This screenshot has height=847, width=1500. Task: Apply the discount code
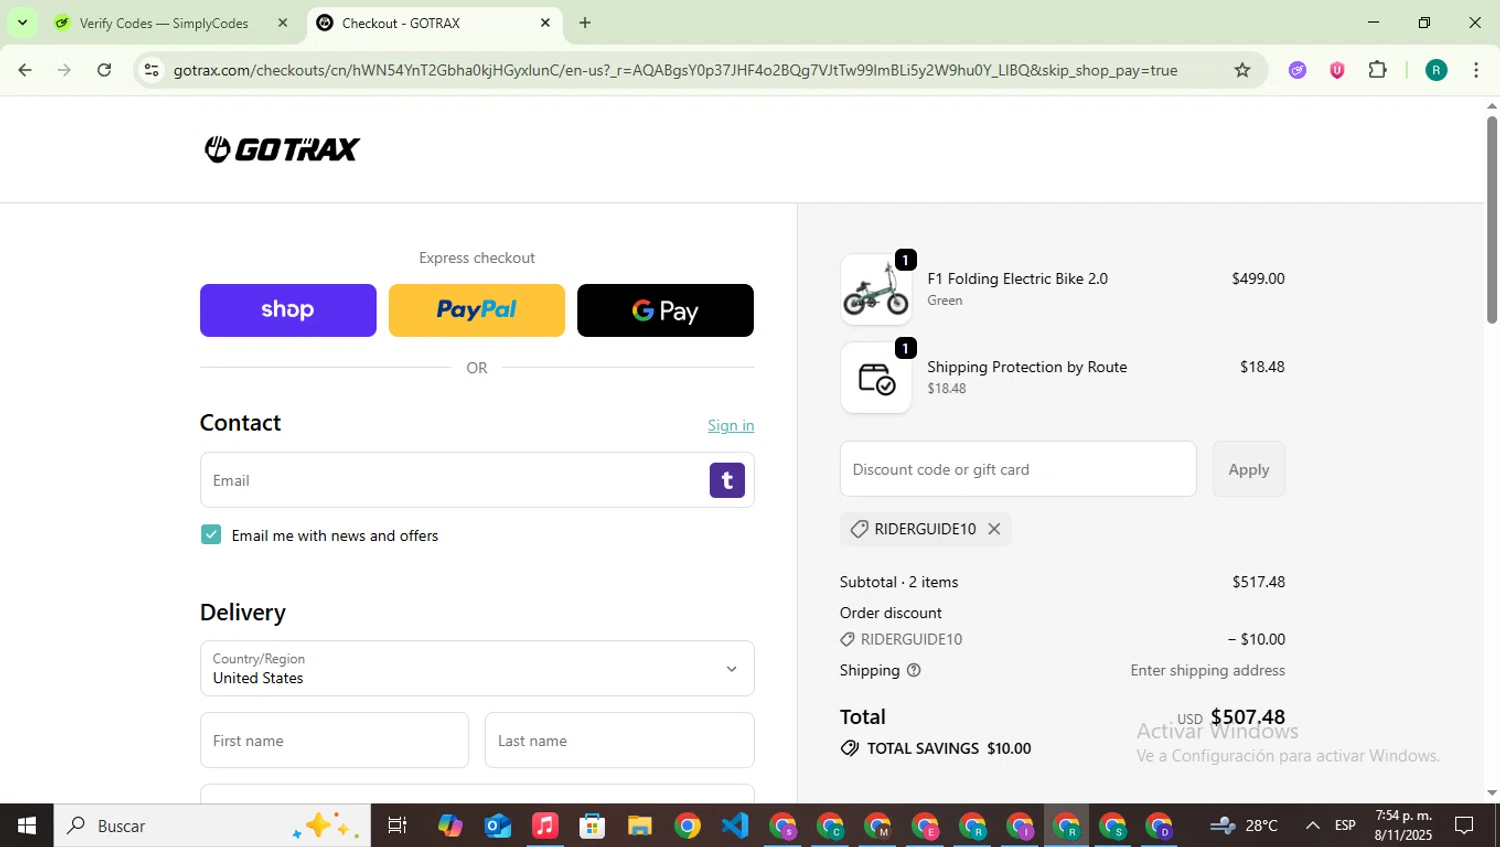[x=1249, y=469]
